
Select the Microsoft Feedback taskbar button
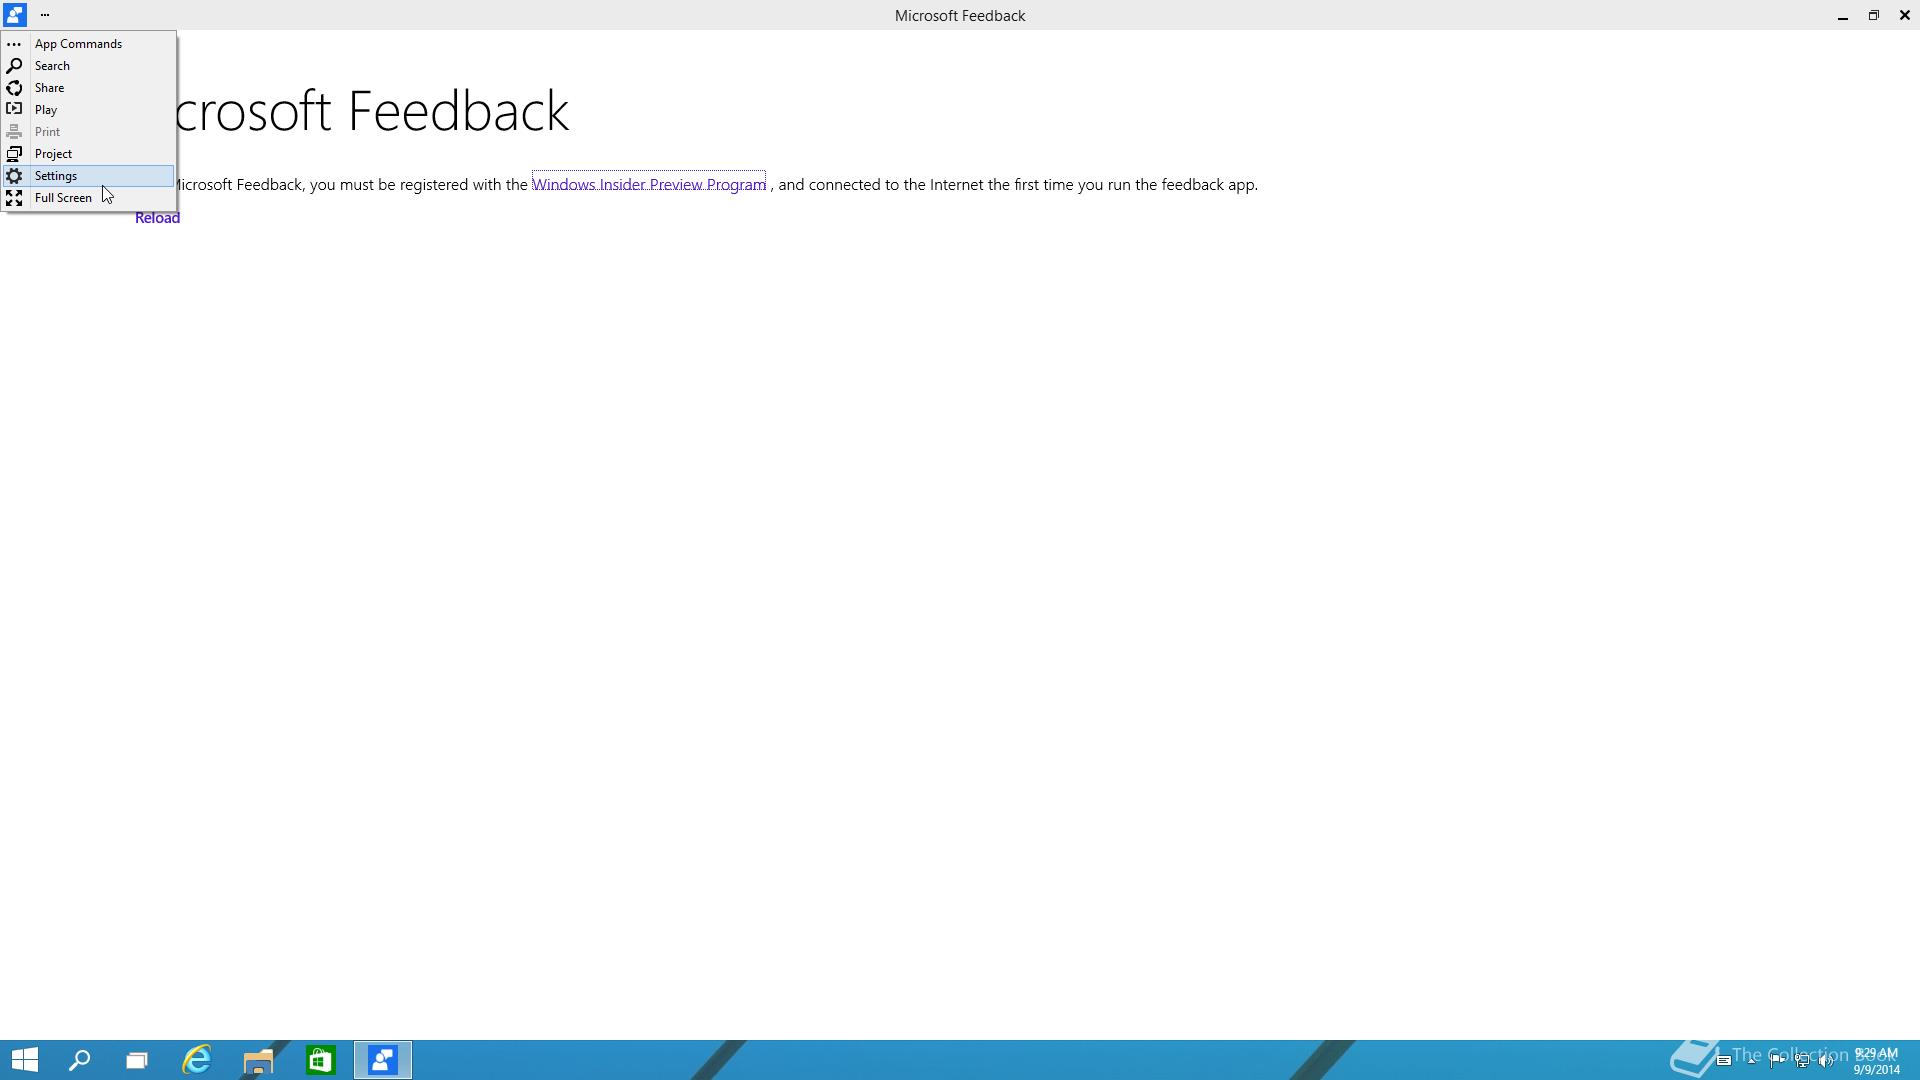[x=383, y=1060]
